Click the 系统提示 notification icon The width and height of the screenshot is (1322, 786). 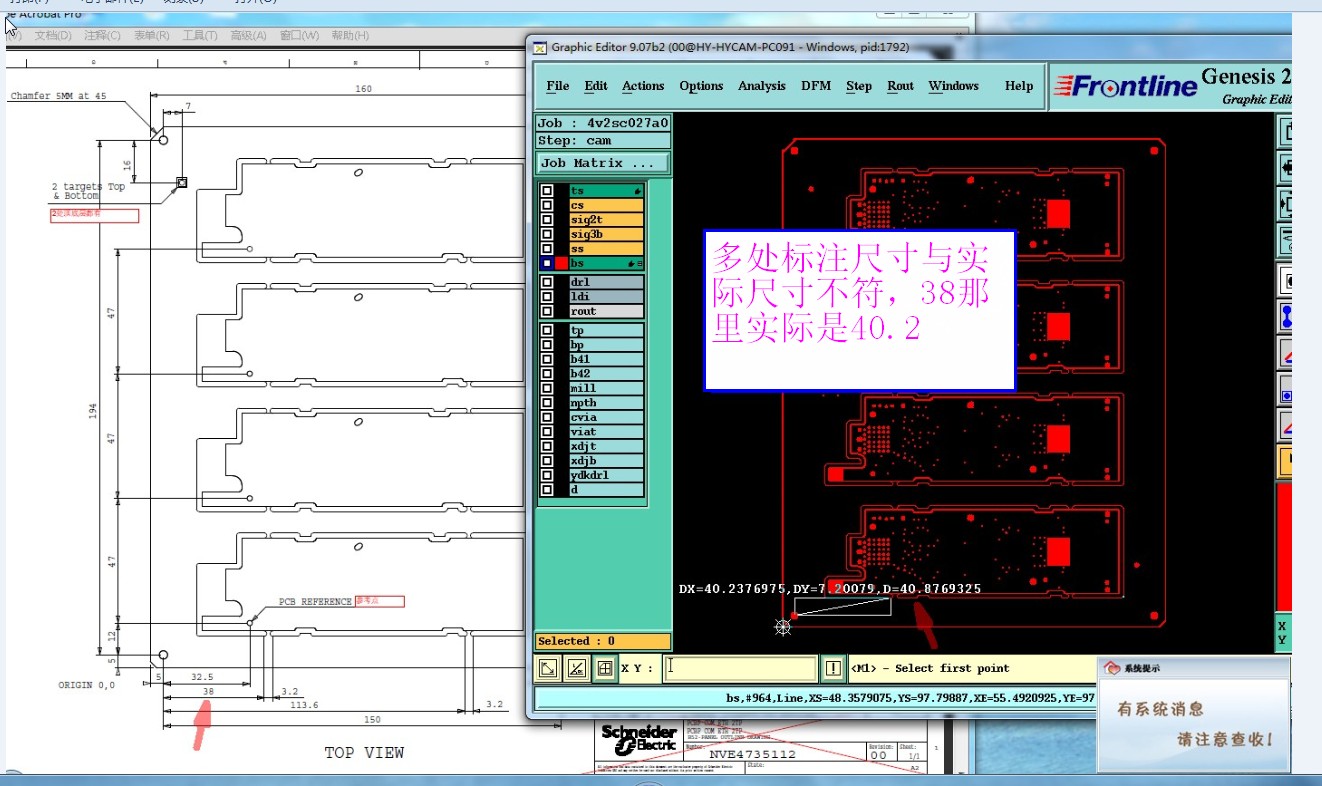coord(1111,668)
